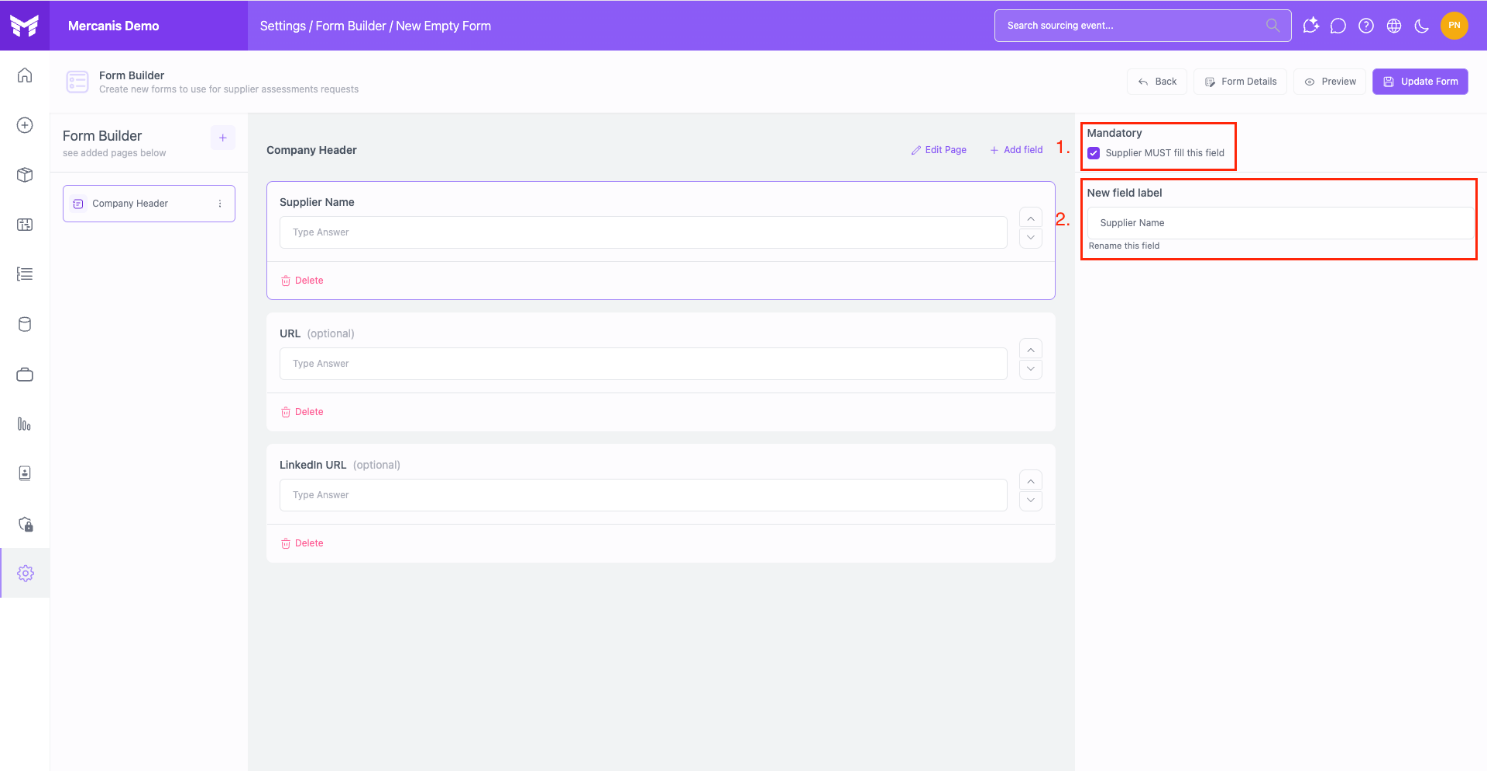
Task: Click the search magnifier icon
Action: coord(1273,25)
